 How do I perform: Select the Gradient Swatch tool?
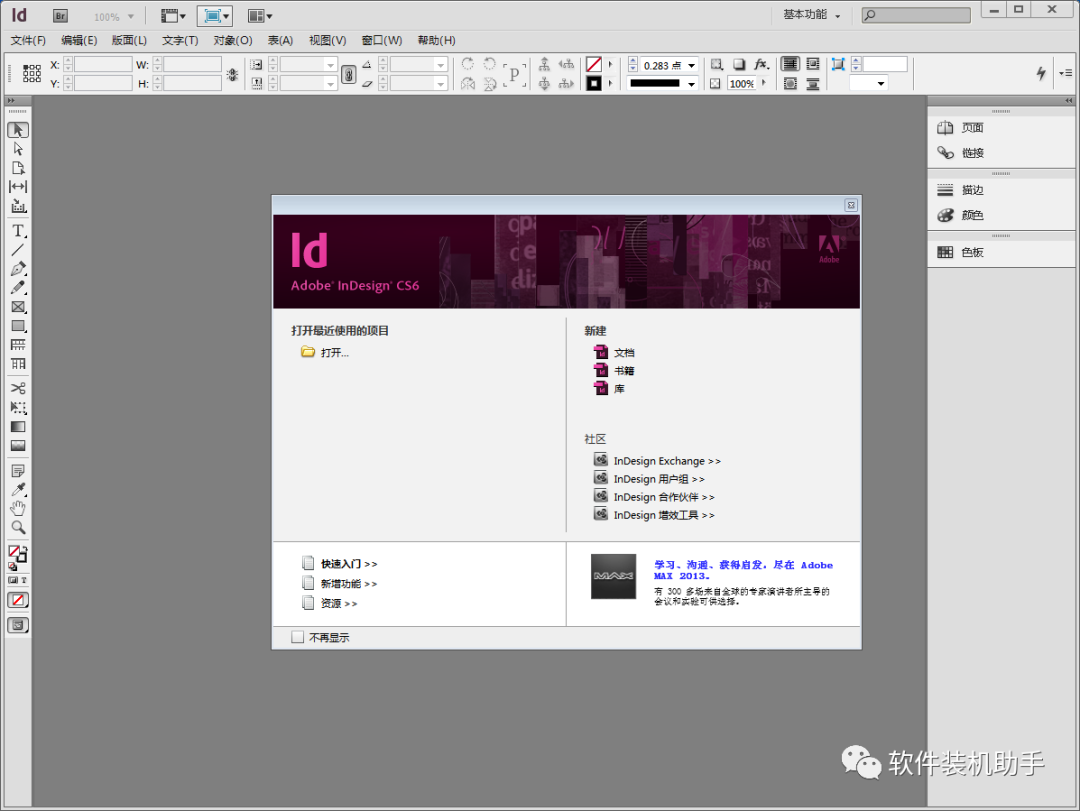18,427
